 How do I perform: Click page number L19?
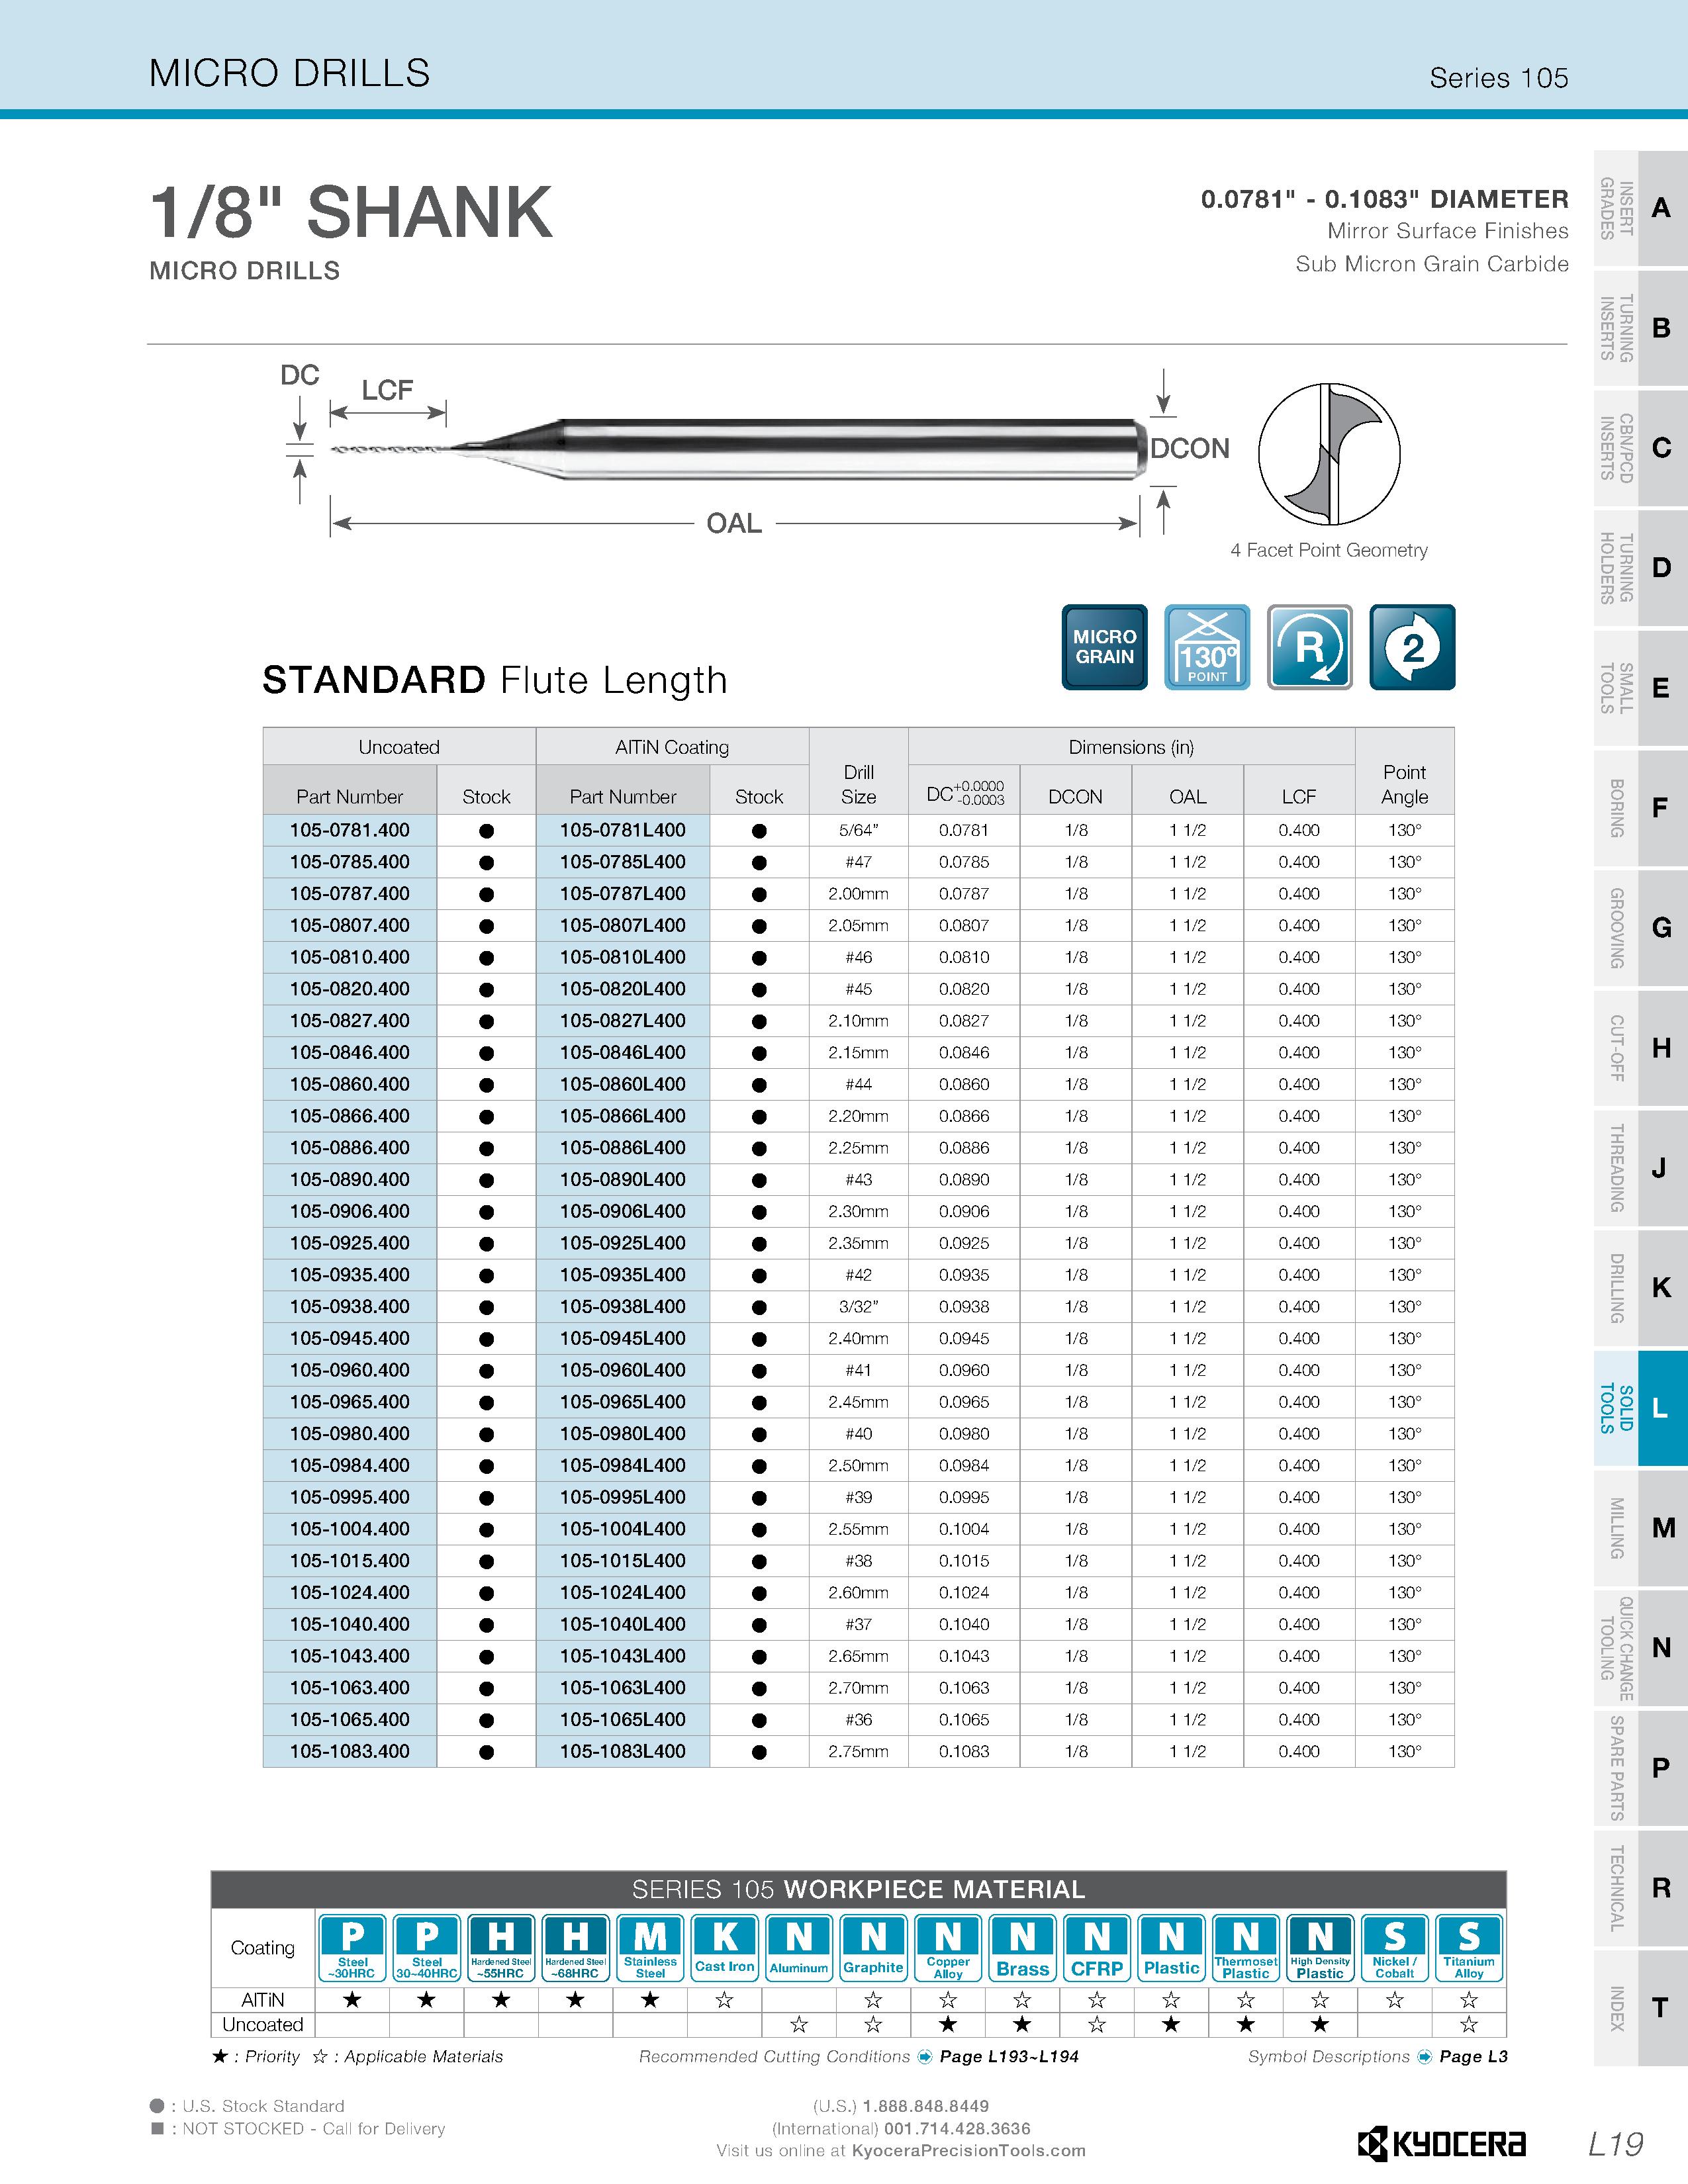click(x=1615, y=2144)
